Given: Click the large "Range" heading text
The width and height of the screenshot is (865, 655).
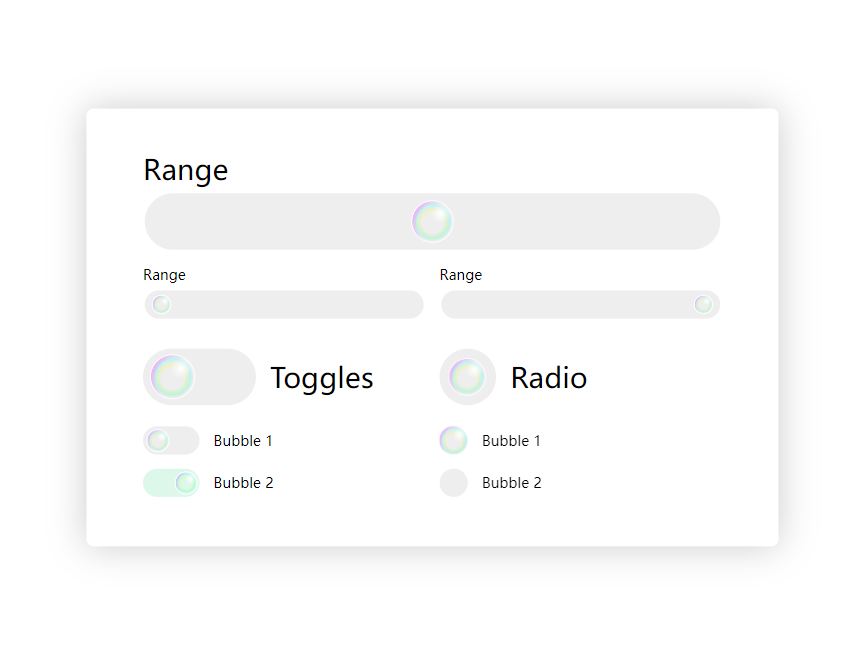Looking at the screenshot, I should pos(186,170).
